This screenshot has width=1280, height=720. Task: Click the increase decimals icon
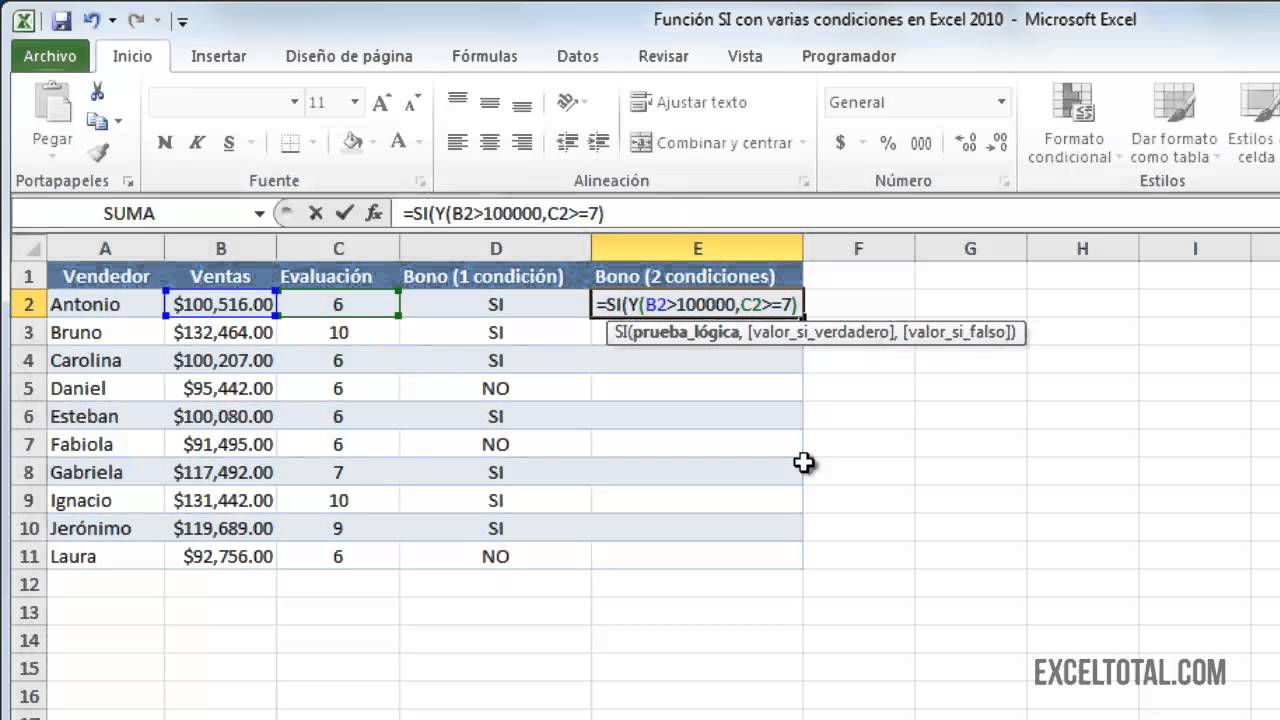pos(966,143)
